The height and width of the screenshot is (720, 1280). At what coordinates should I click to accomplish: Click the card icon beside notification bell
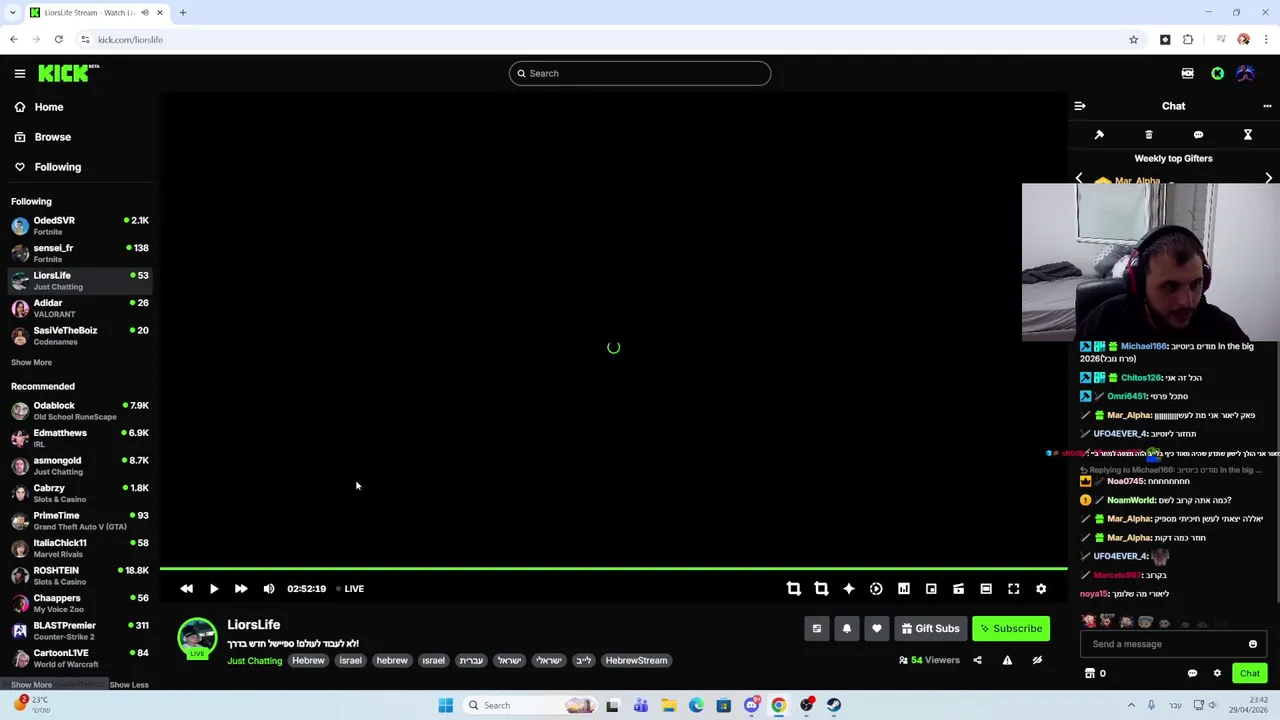(817, 629)
